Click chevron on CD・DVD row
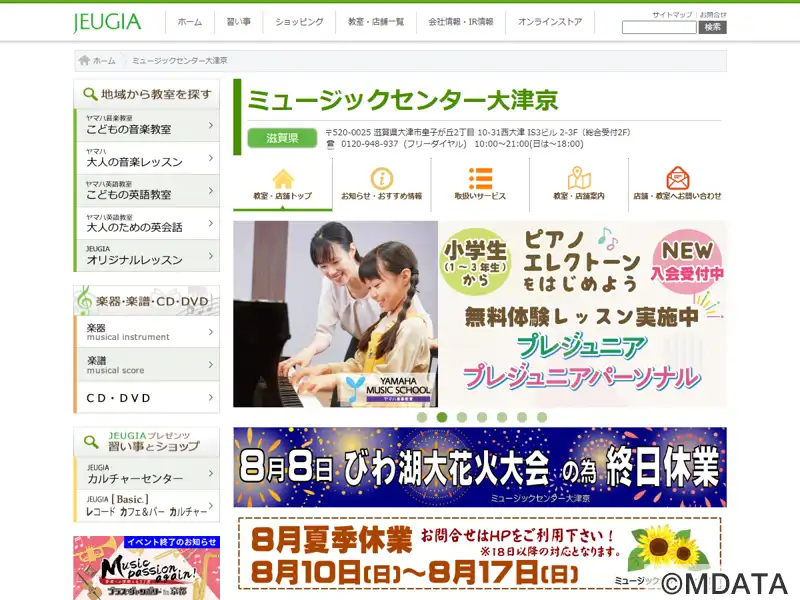Viewport: 800px width, 600px height. 211,397
